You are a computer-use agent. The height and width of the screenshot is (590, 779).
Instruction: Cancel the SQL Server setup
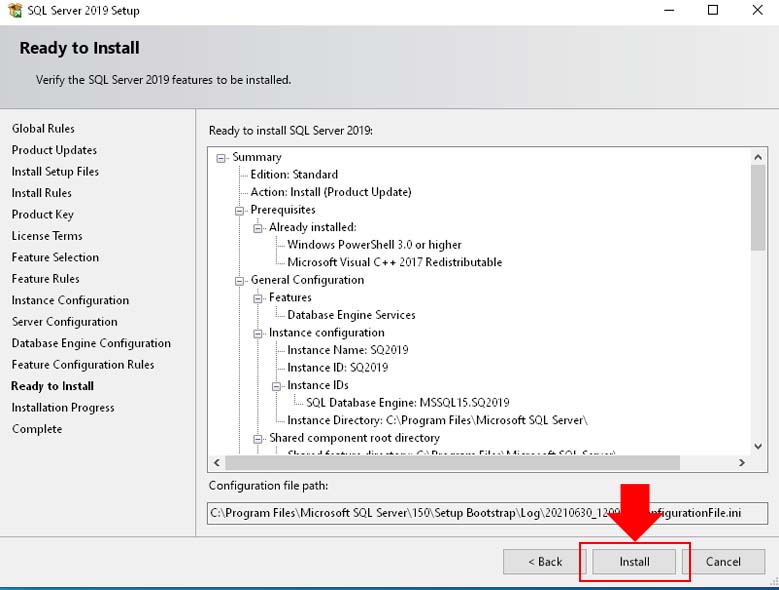tap(723, 562)
